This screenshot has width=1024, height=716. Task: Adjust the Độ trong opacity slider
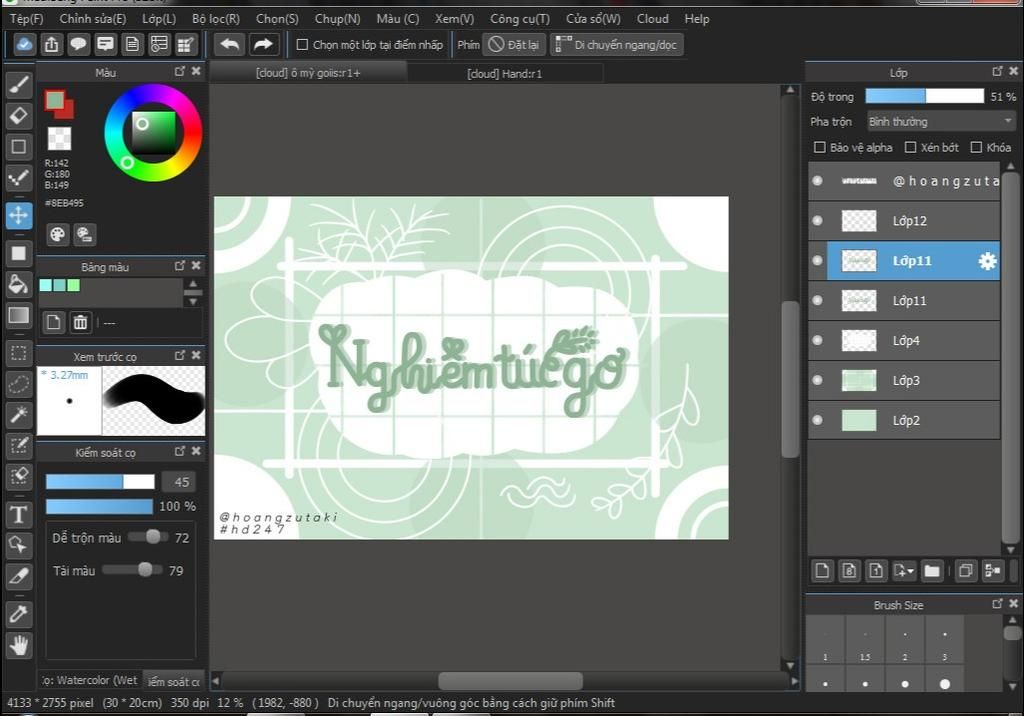[x=925, y=97]
